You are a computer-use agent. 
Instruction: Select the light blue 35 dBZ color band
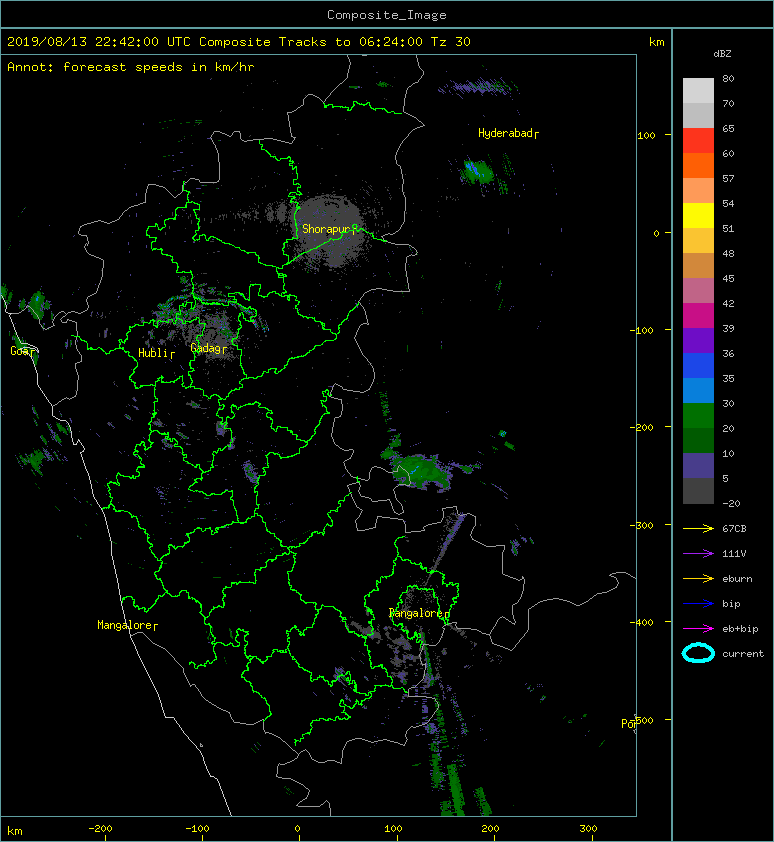point(698,390)
